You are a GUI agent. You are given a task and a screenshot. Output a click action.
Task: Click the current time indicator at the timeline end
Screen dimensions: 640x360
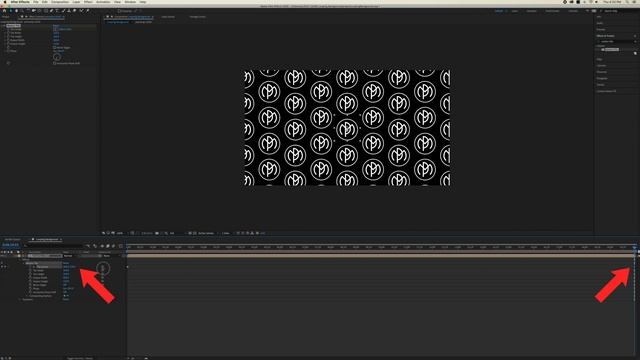click(634, 247)
